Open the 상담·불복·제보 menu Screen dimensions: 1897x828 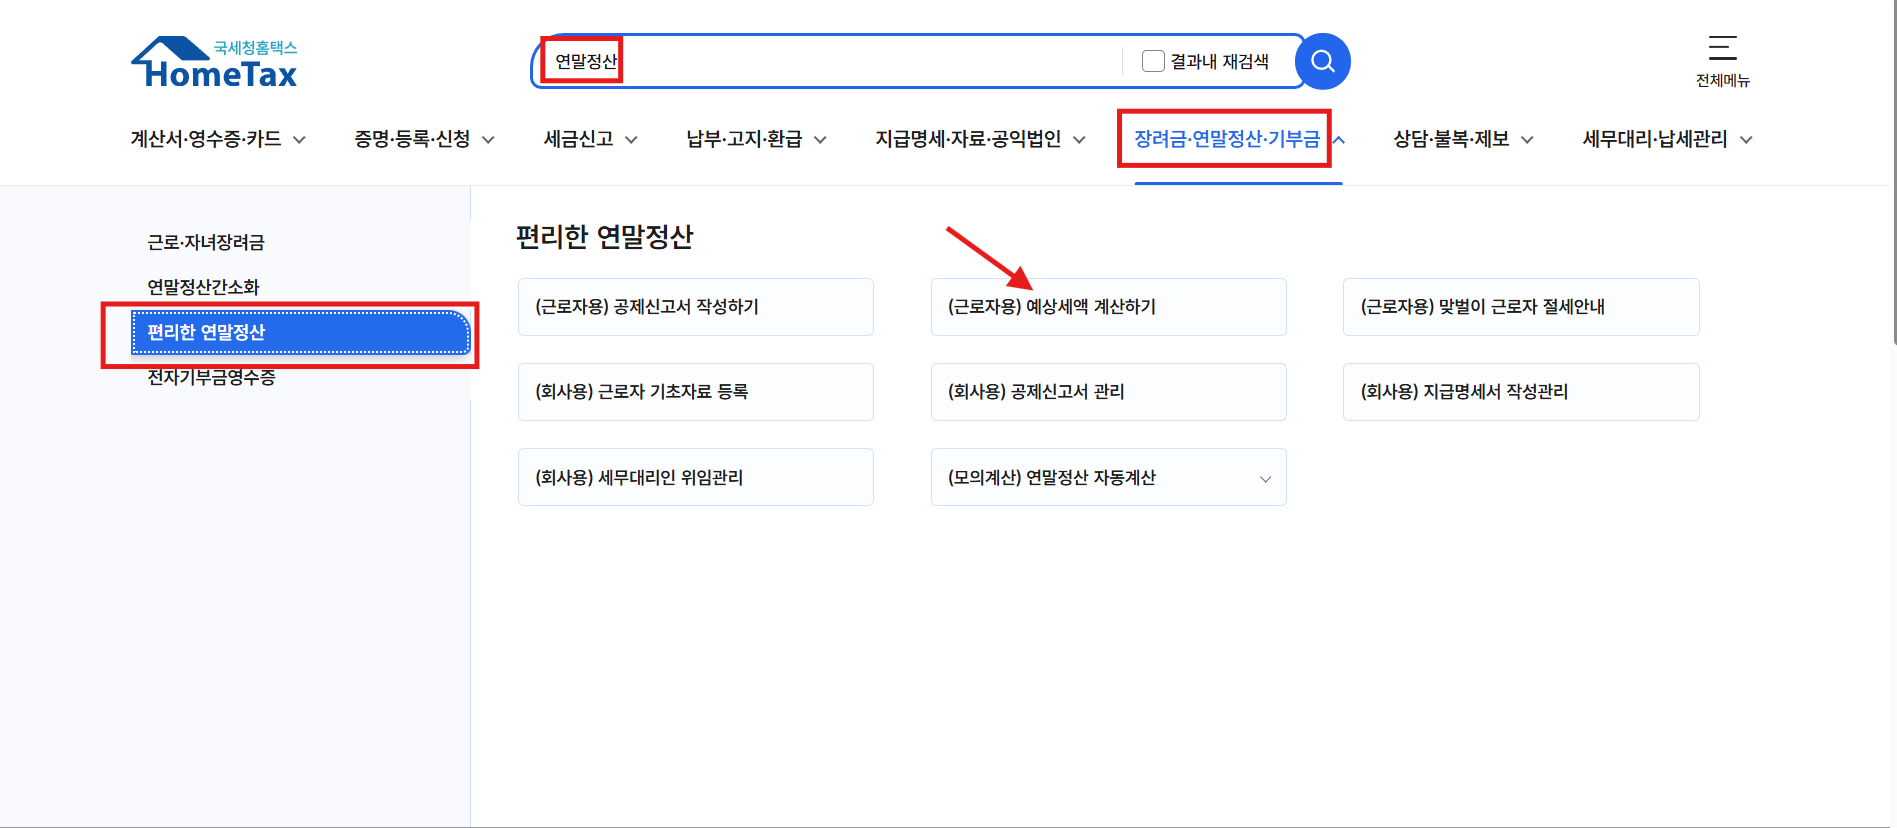1451,139
